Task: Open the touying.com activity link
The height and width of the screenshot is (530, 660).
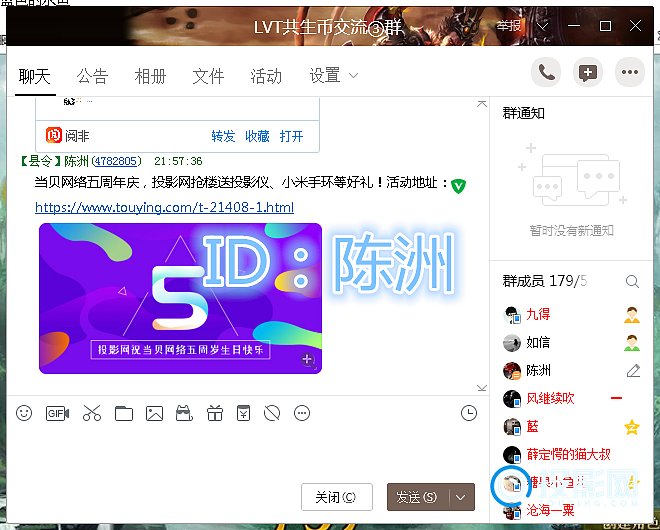Action: (164, 208)
